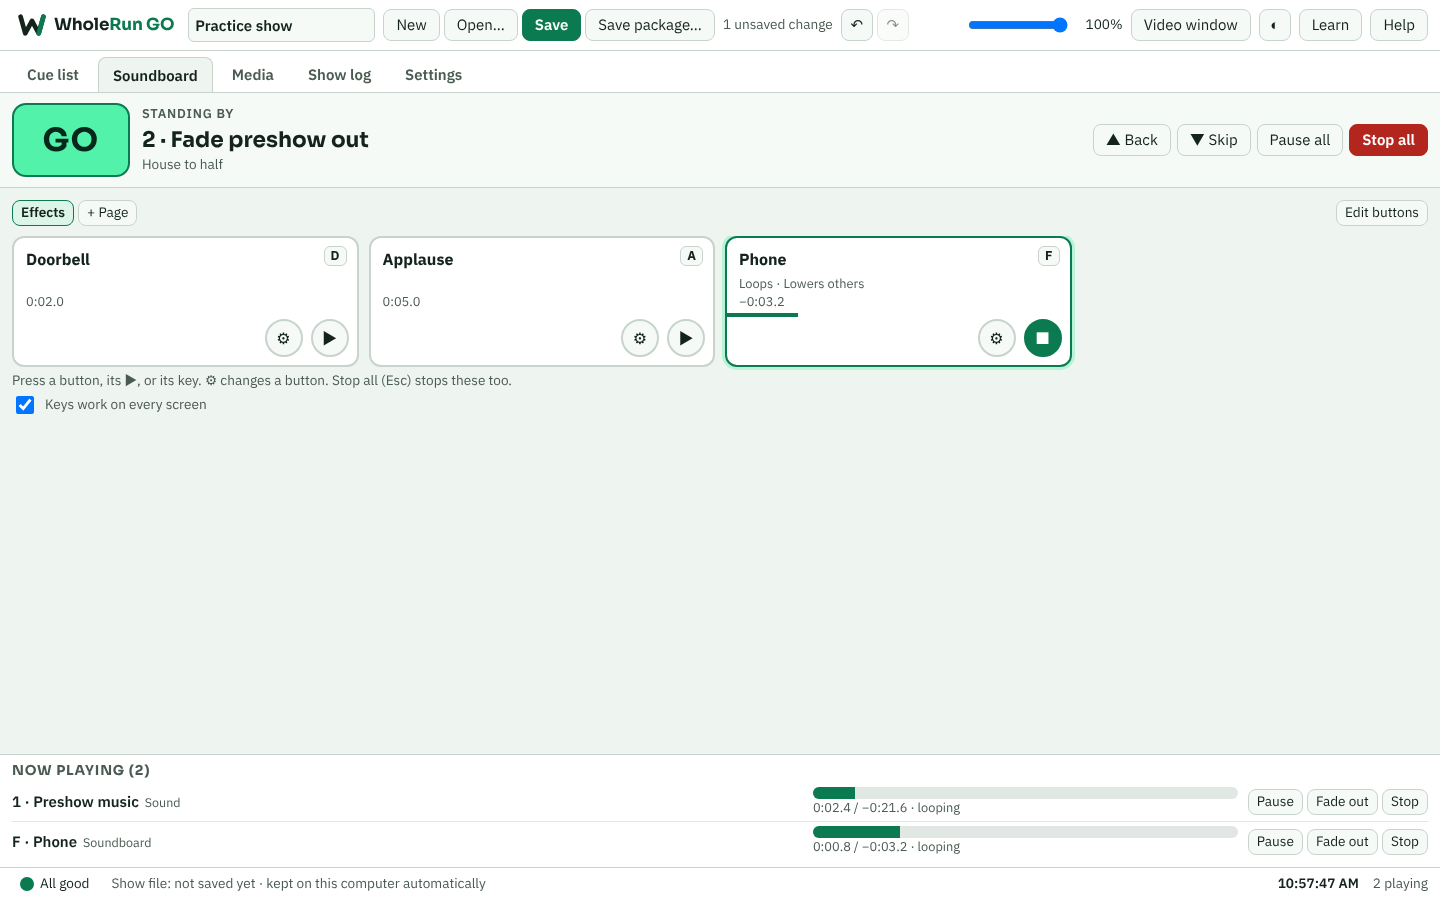Click the Preshow music progress bar

point(1025,793)
